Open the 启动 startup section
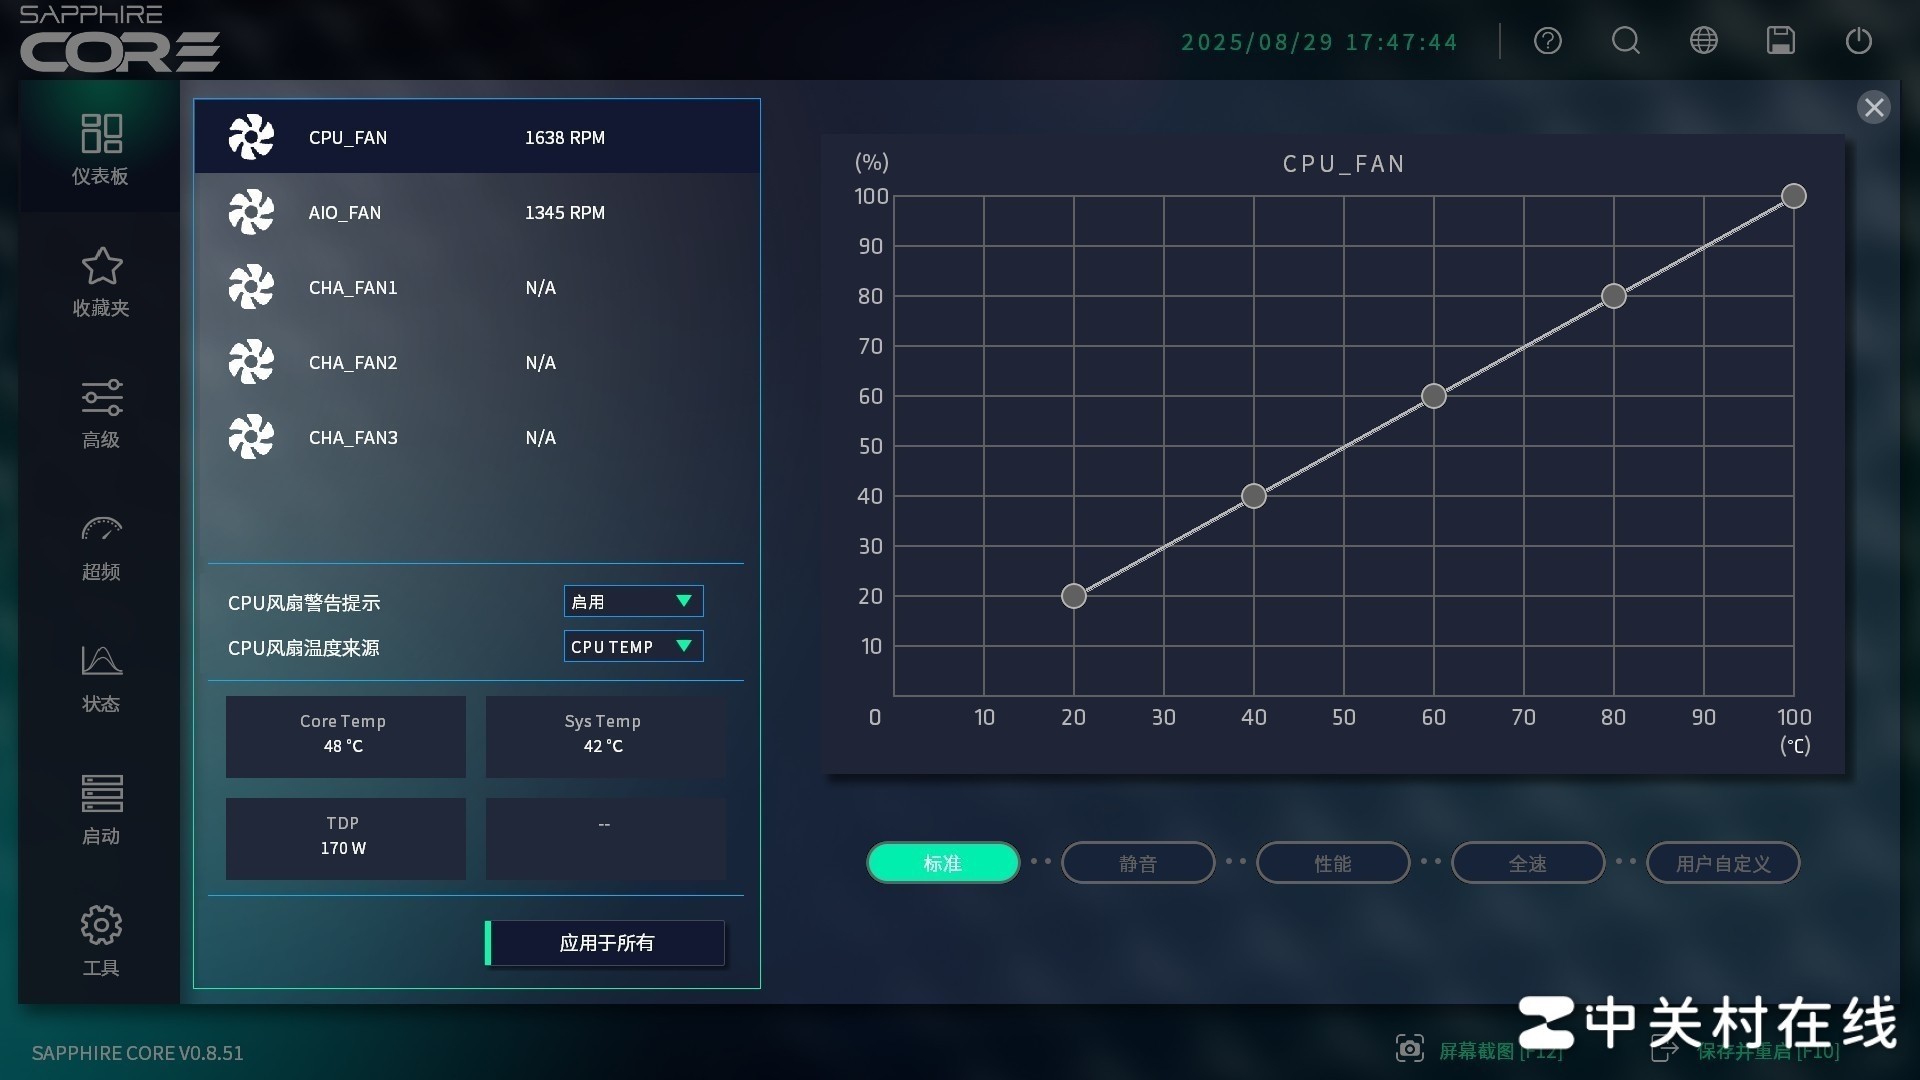The height and width of the screenshot is (1080, 1920). (x=100, y=808)
